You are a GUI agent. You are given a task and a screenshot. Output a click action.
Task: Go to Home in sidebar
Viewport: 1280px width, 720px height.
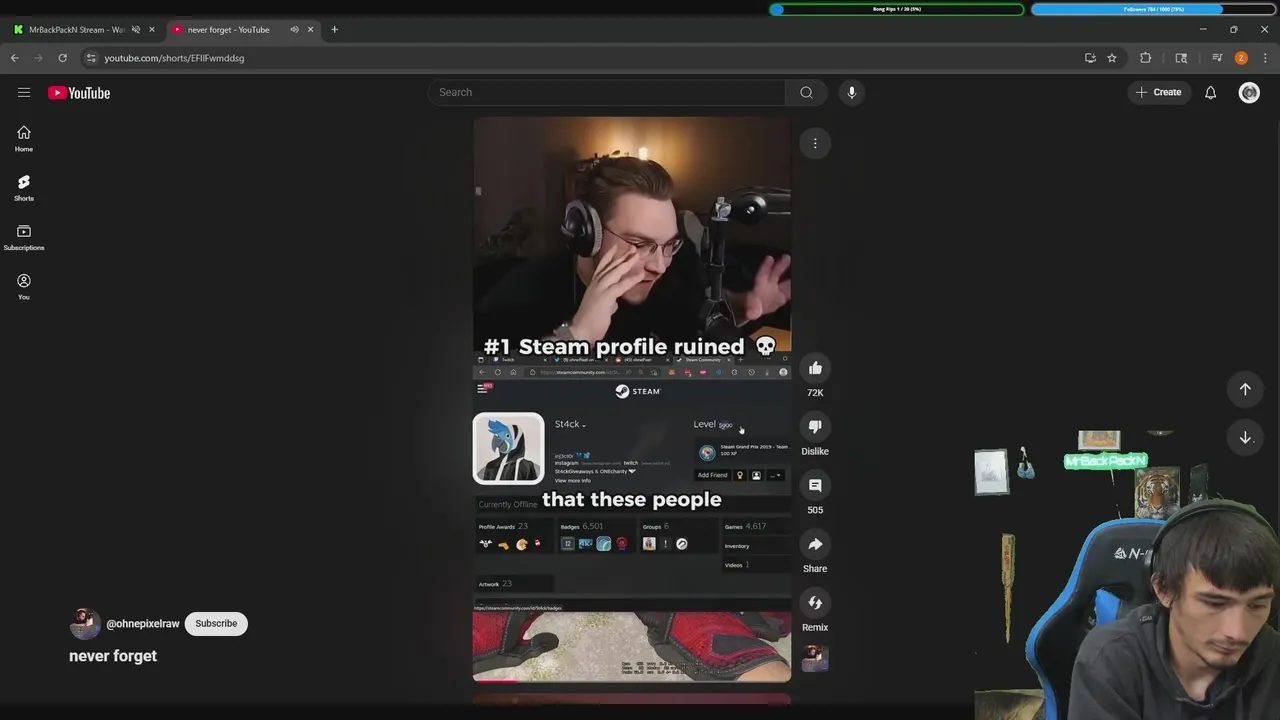pos(24,139)
